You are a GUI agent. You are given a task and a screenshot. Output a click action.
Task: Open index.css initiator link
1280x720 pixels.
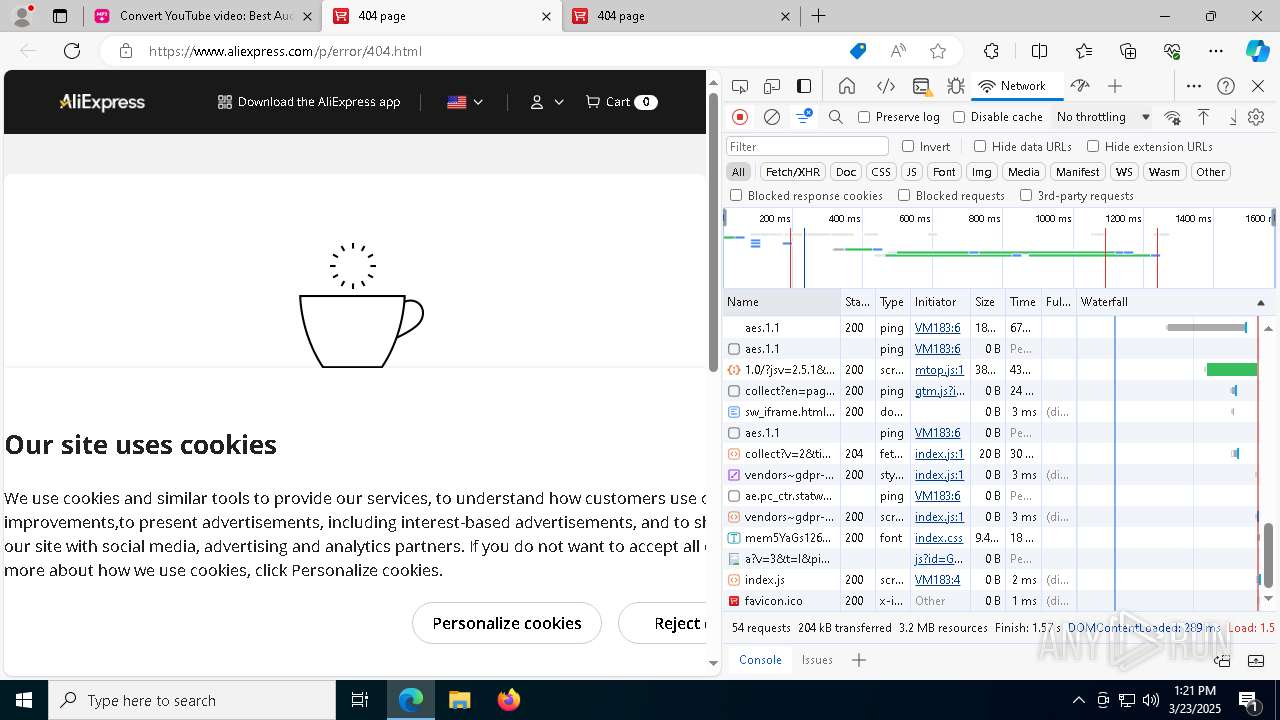[939, 538]
